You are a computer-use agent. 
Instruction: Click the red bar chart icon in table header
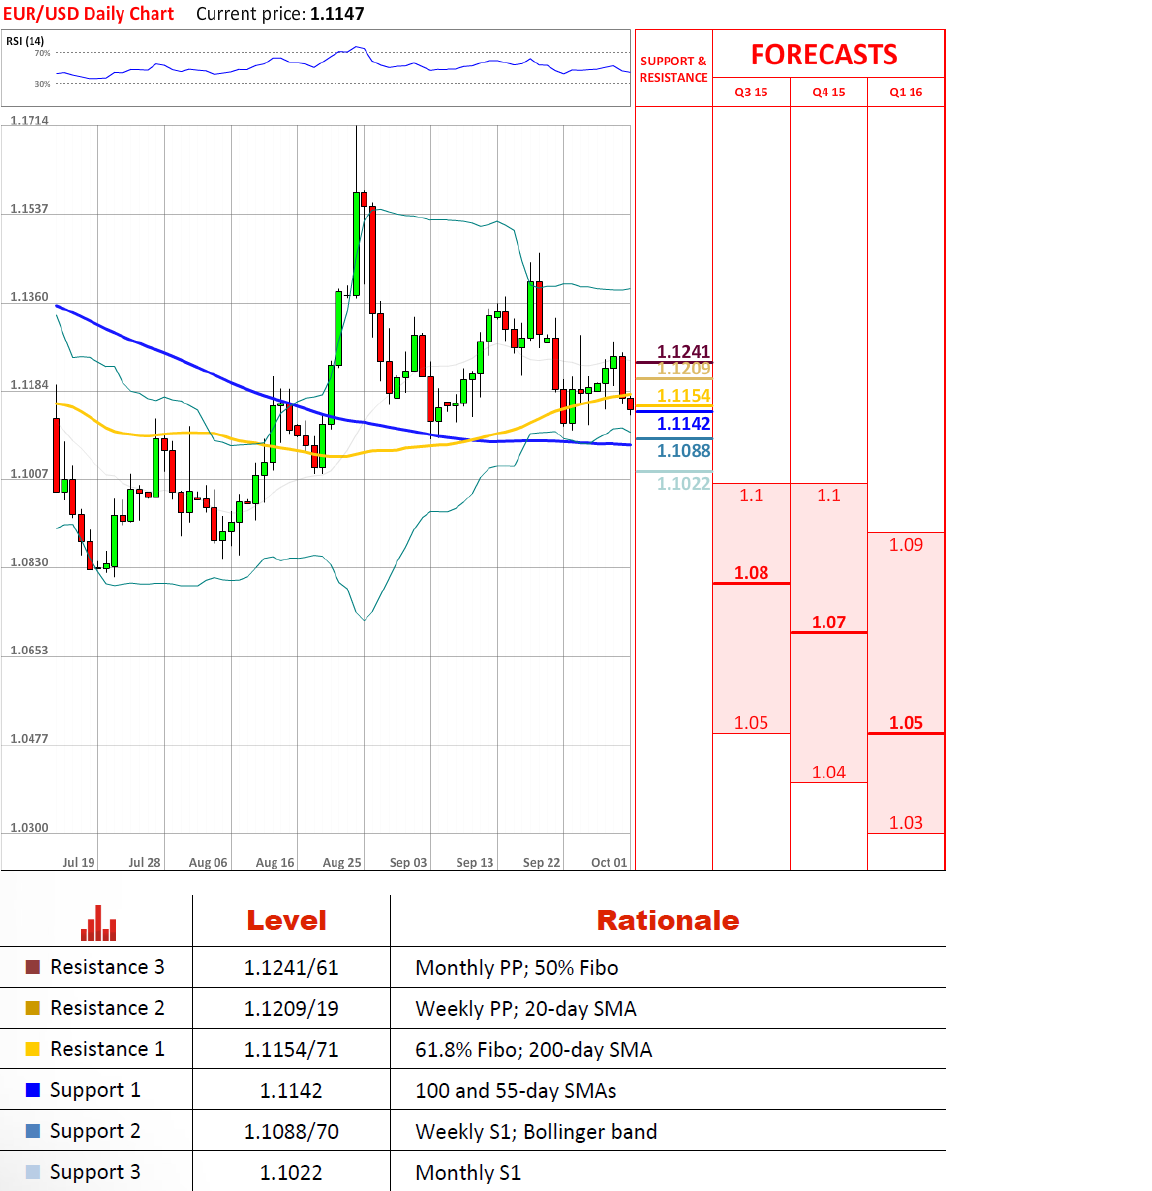click(99, 923)
